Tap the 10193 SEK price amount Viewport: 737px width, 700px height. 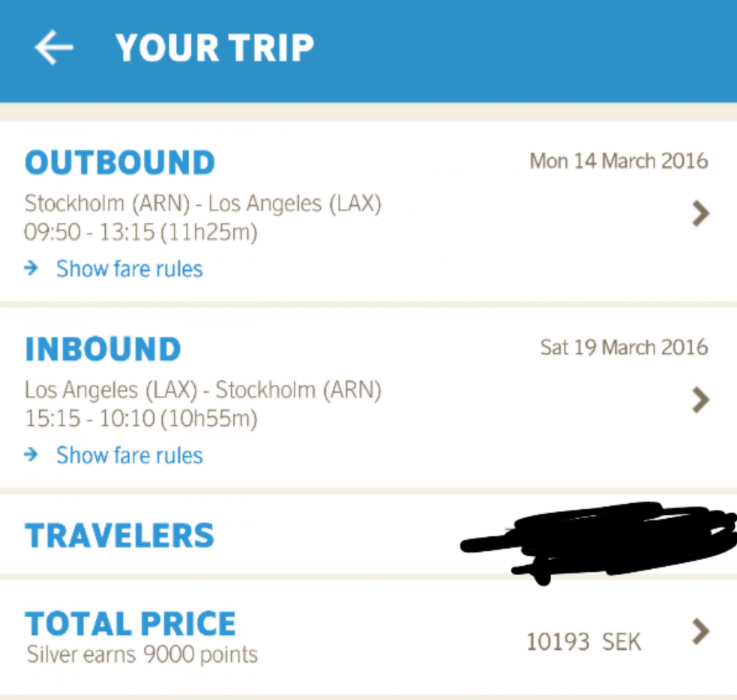click(584, 641)
